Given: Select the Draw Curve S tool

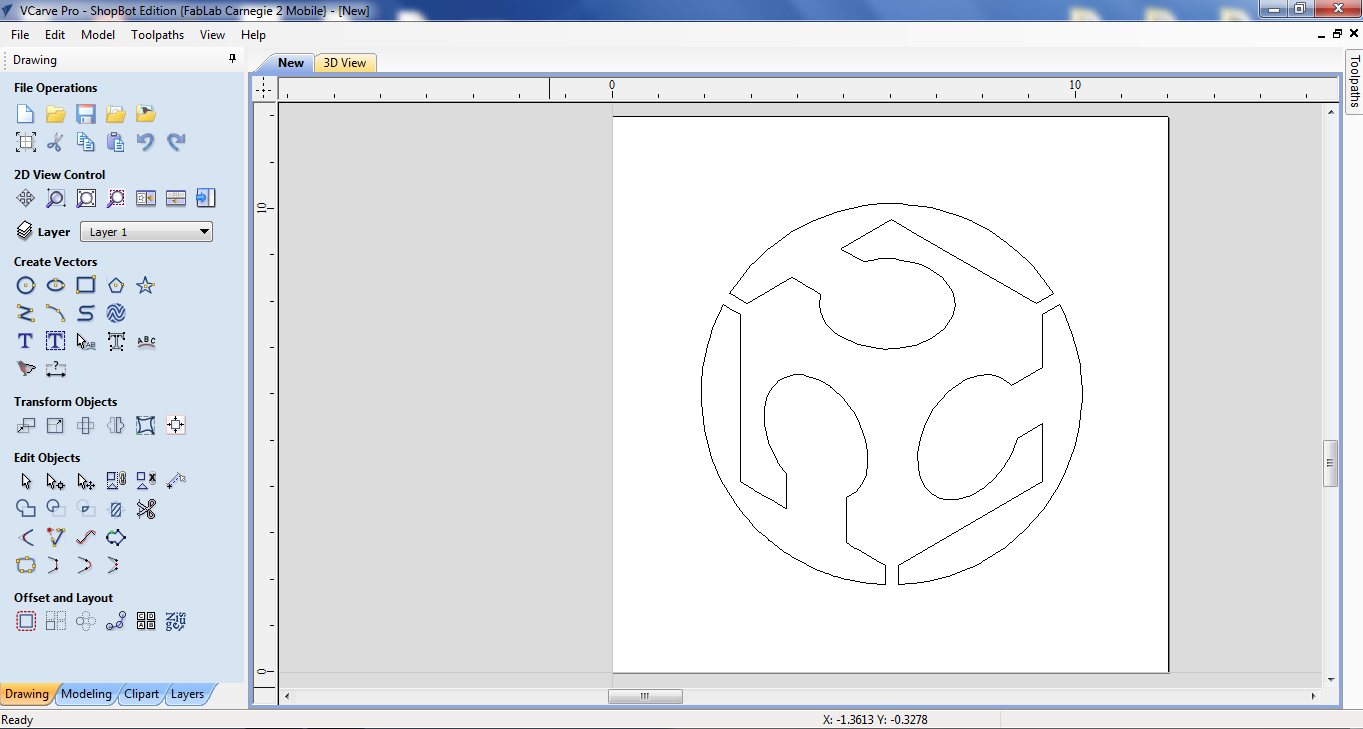Looking at the screenshot, I should pos(86,314).
